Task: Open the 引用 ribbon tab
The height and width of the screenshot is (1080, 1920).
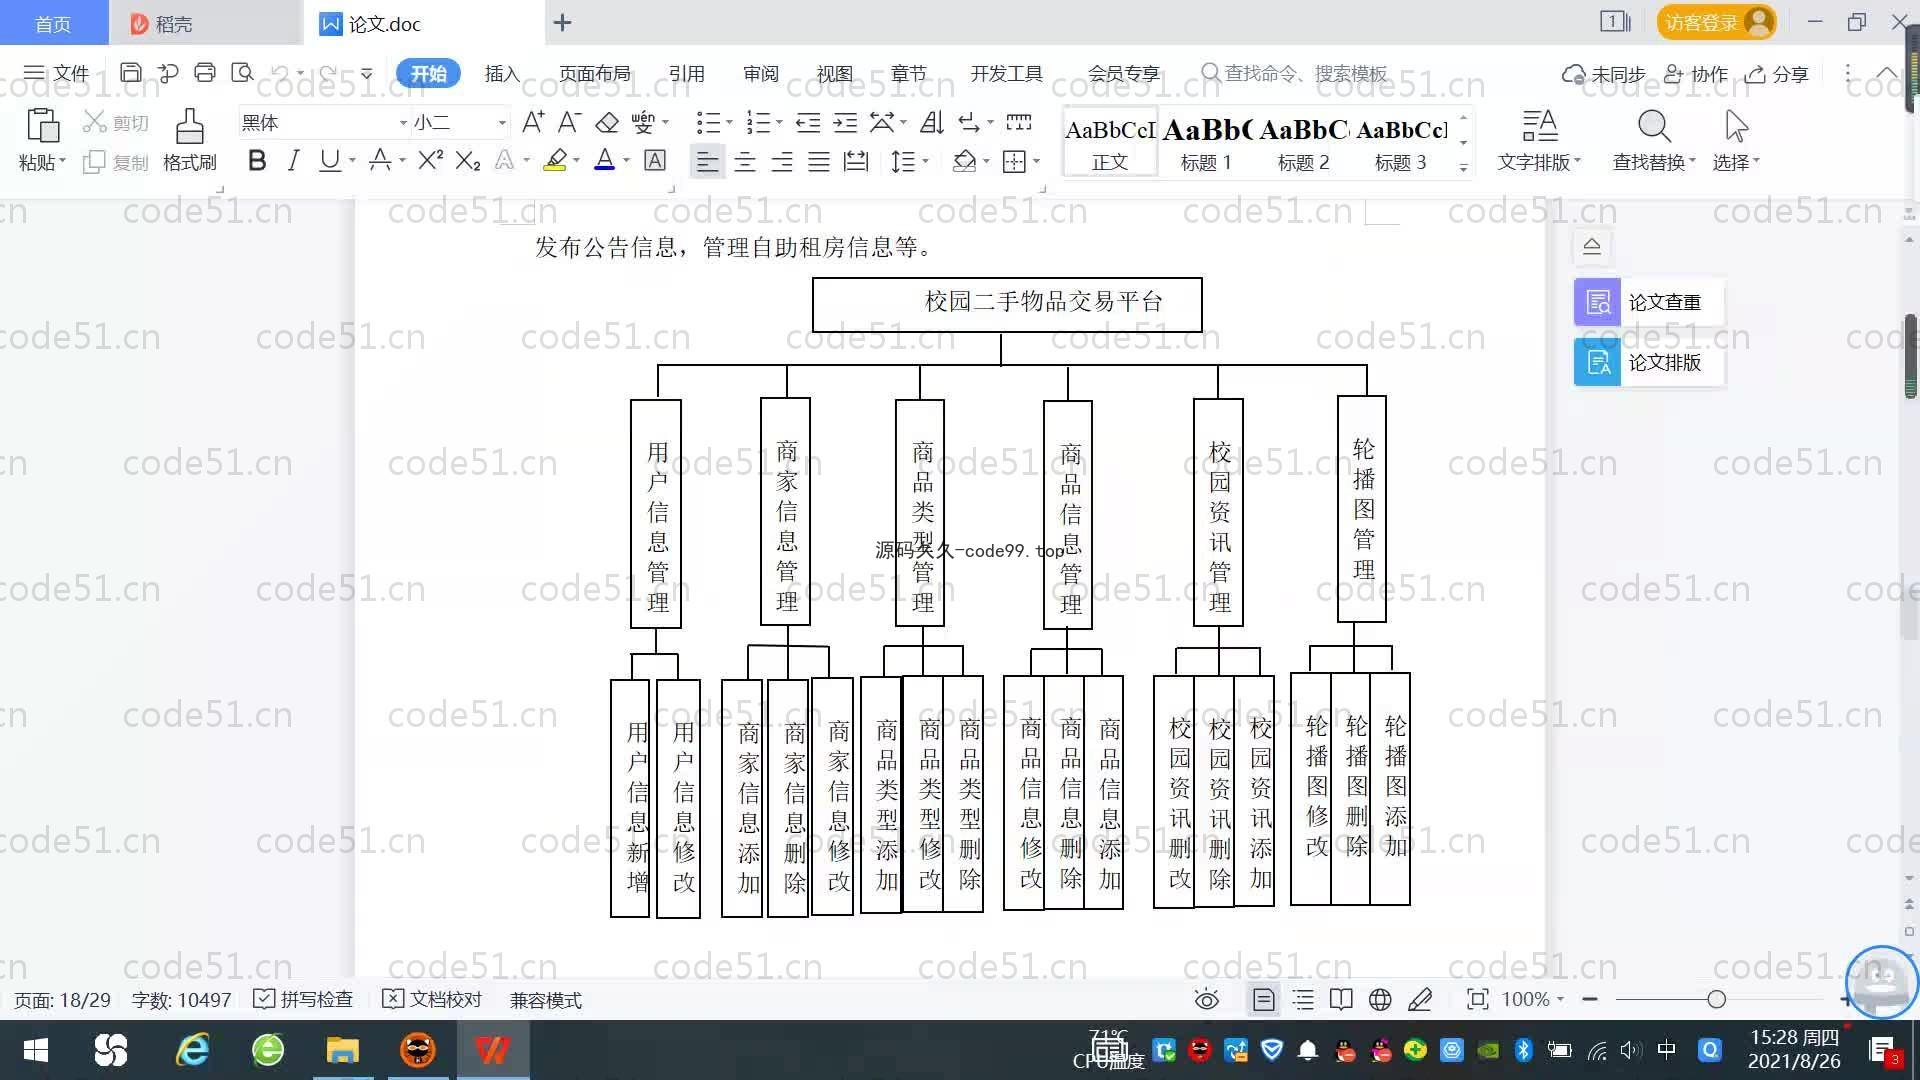Action: tap(687, 73)
